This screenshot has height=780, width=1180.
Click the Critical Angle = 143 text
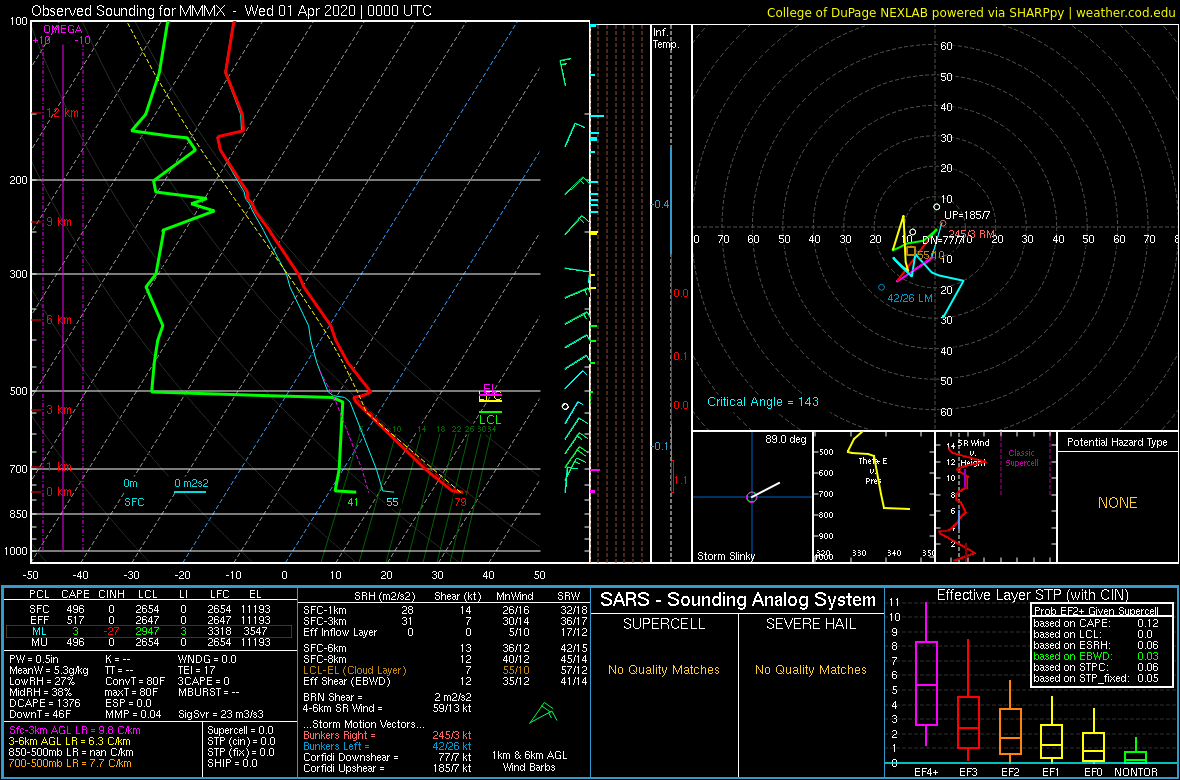click(x=762, y=401)
